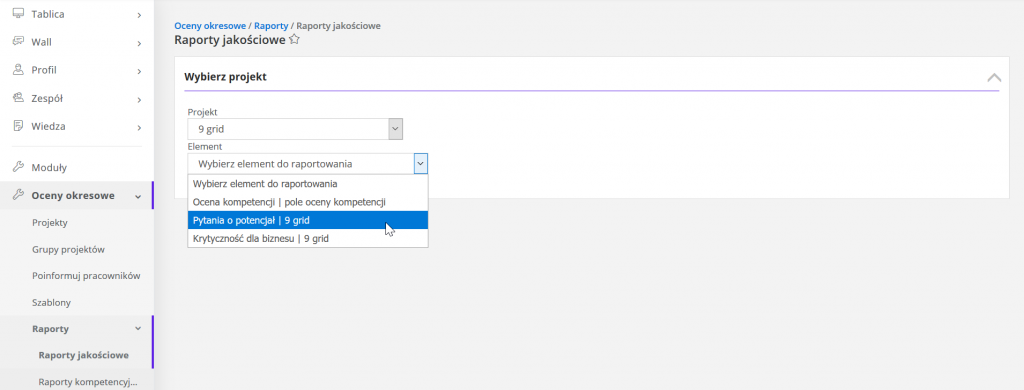Viewport: 1024px width, 390px height.
Task: Click the 'Wybierz projekt' panel heading
Action: 225,76
